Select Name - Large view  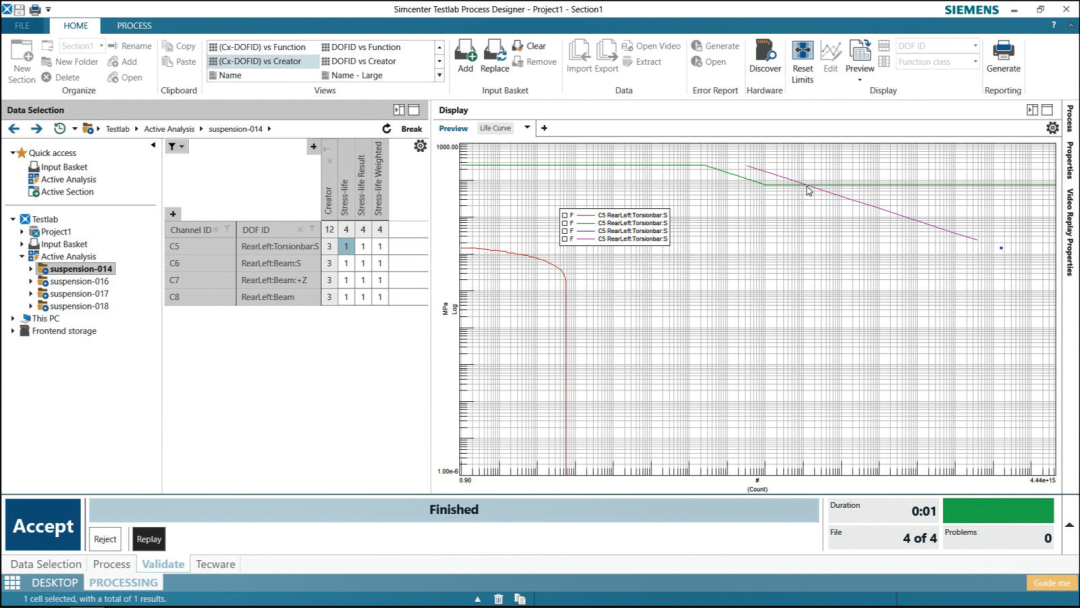(x=352, y=75)
